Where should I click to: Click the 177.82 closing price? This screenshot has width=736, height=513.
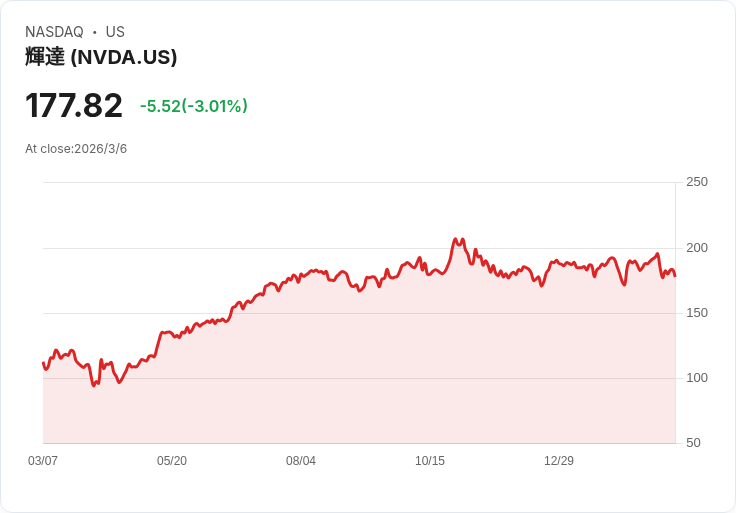pyautogui.click(x=74, y=106)
